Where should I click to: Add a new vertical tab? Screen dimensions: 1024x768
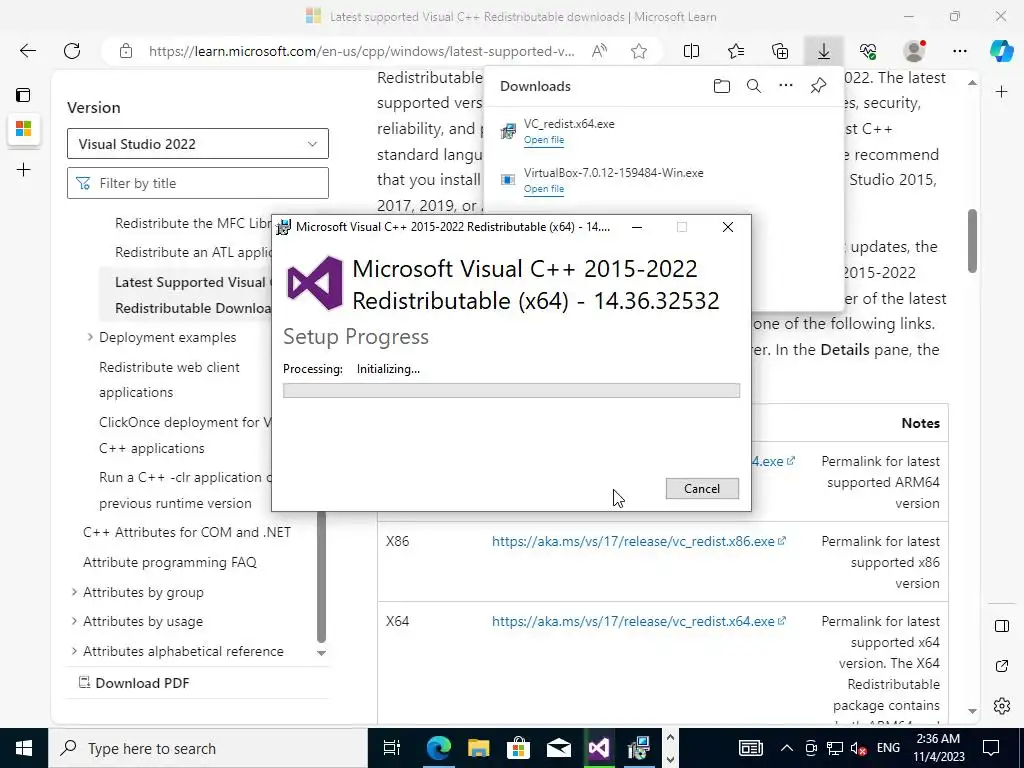point(24,170)
